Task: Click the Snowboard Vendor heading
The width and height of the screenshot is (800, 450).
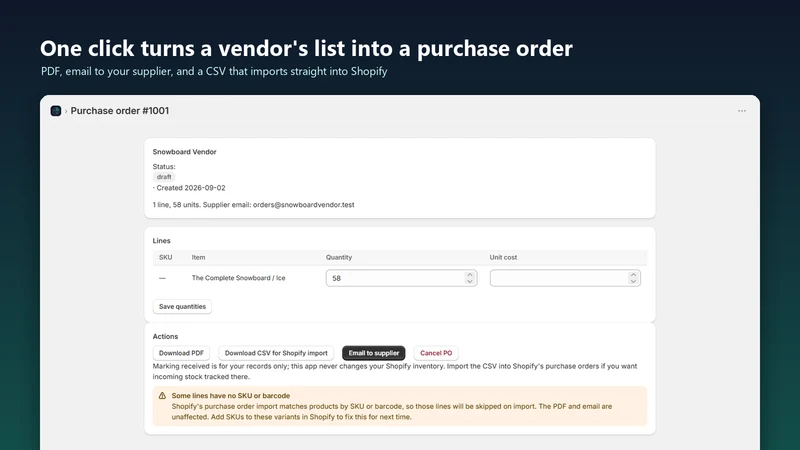Action: [x=184, y=152]
